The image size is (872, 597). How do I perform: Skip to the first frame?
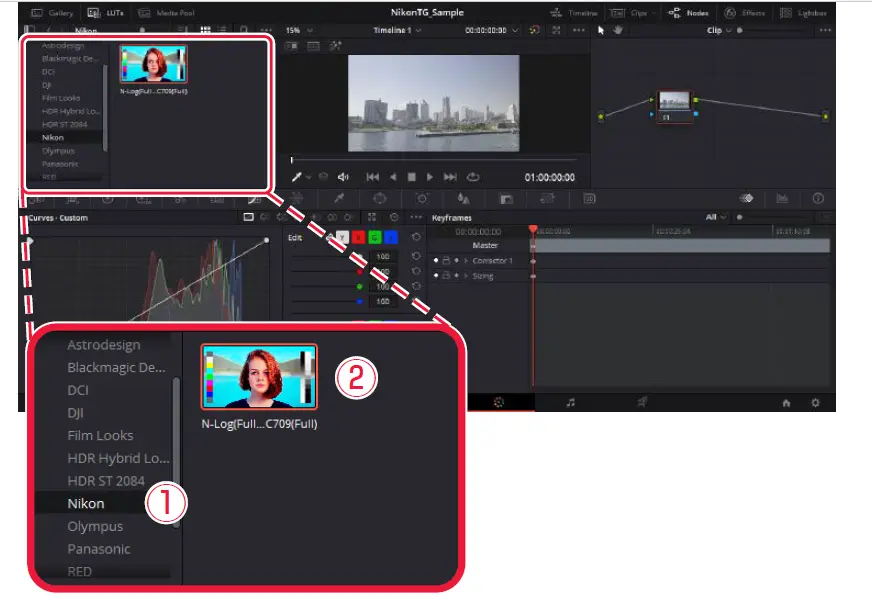(373, 177)
